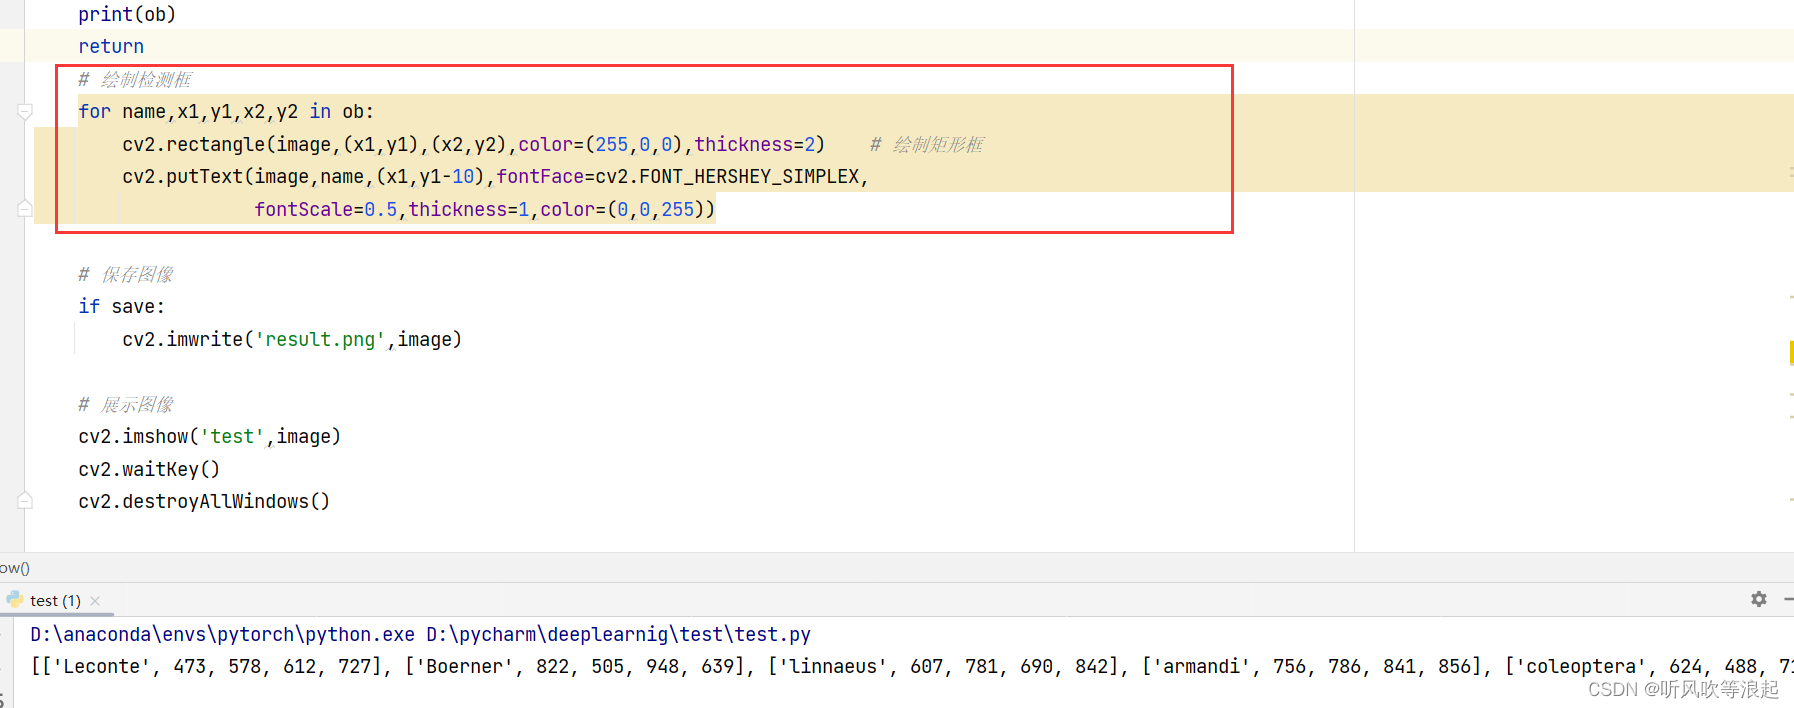
Task: Click the 'if save:' line
Action: [x=121, y=307]
